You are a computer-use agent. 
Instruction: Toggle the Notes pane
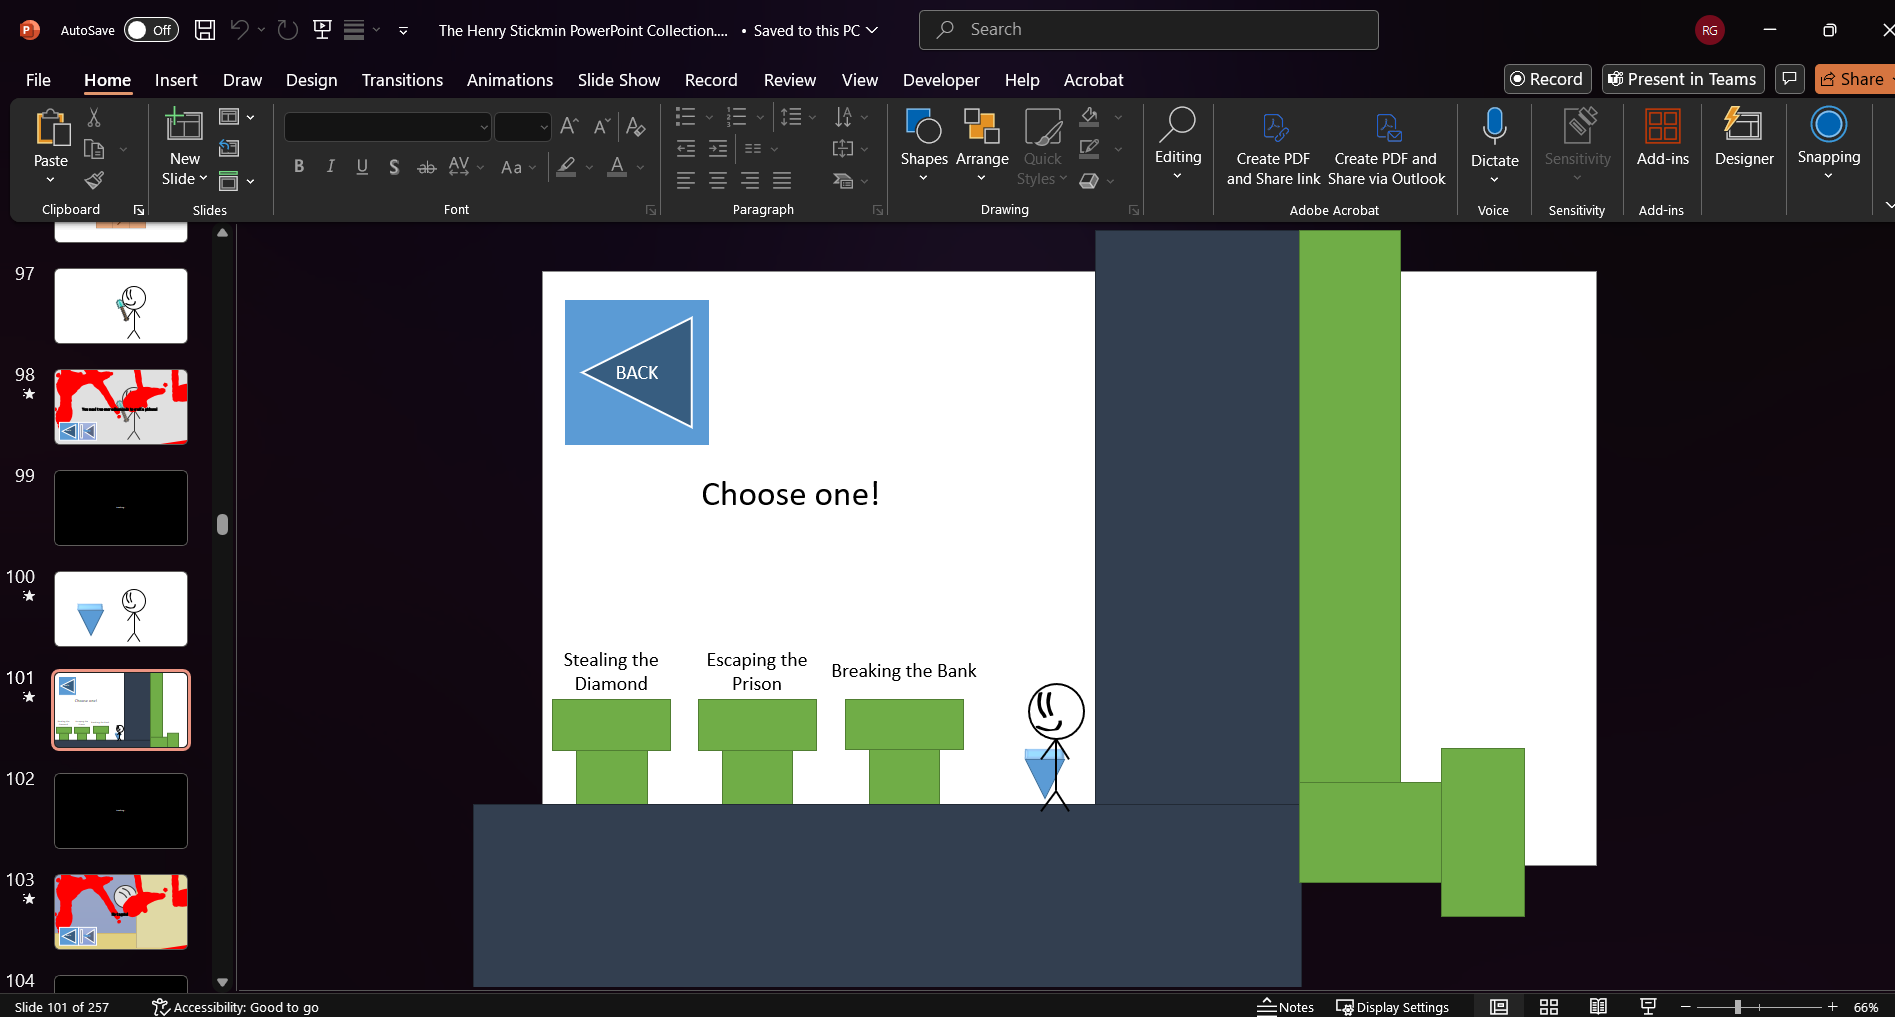pyautogui.click(x=1286, y=1006)
